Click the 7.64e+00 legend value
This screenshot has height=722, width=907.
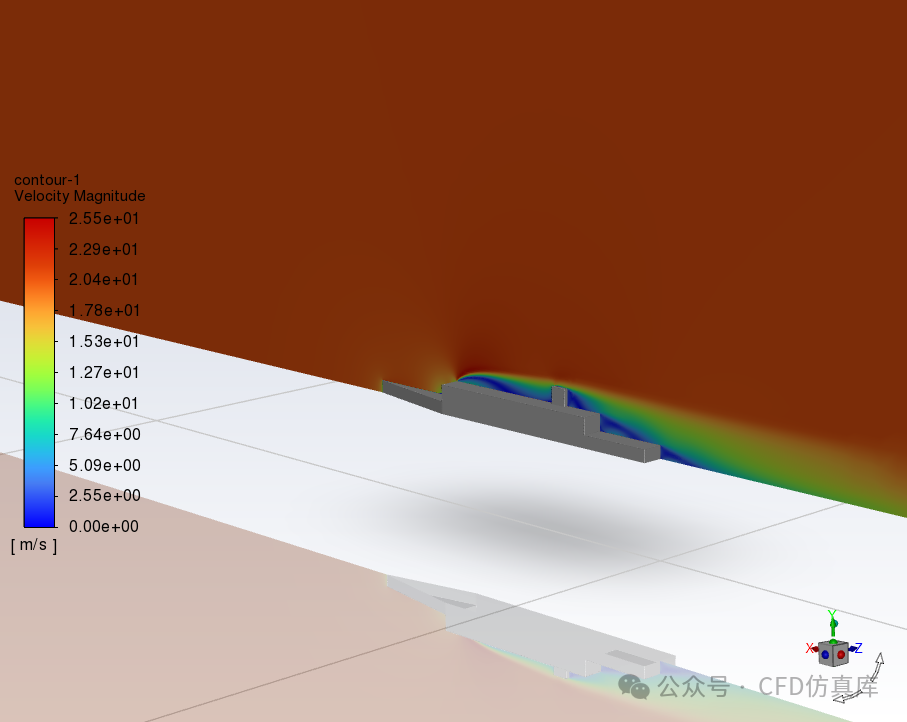[105, 434]
